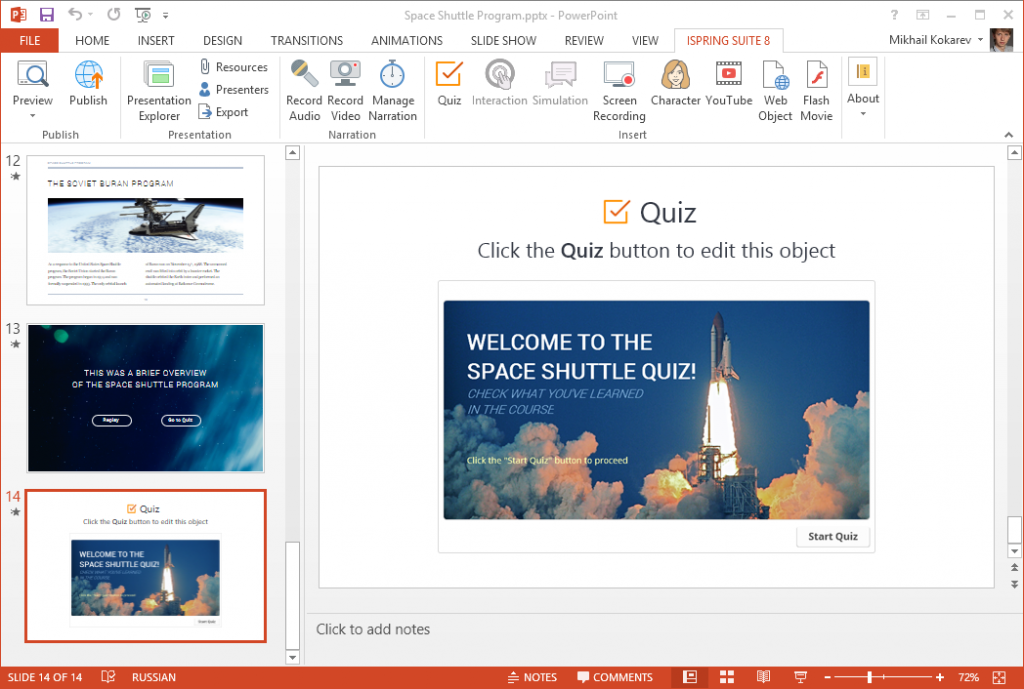Click the Start Quiz button on slide
This screenshot has width=1024, height=689.
833,536
